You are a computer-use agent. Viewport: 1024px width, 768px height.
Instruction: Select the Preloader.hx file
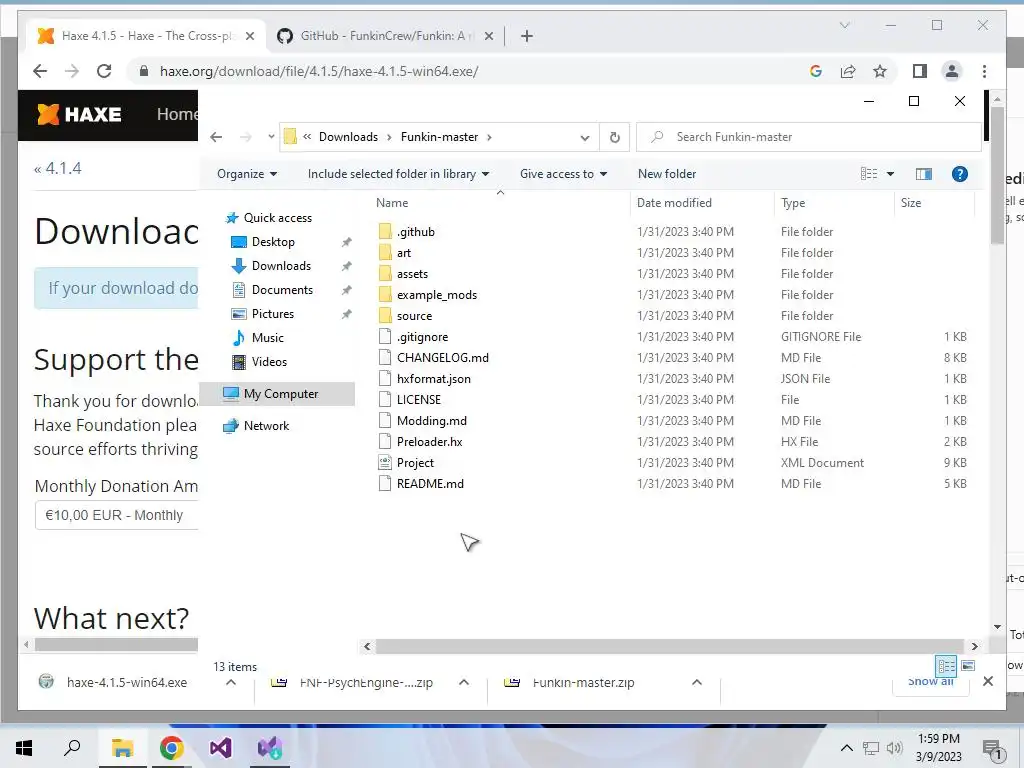point(429,441)
